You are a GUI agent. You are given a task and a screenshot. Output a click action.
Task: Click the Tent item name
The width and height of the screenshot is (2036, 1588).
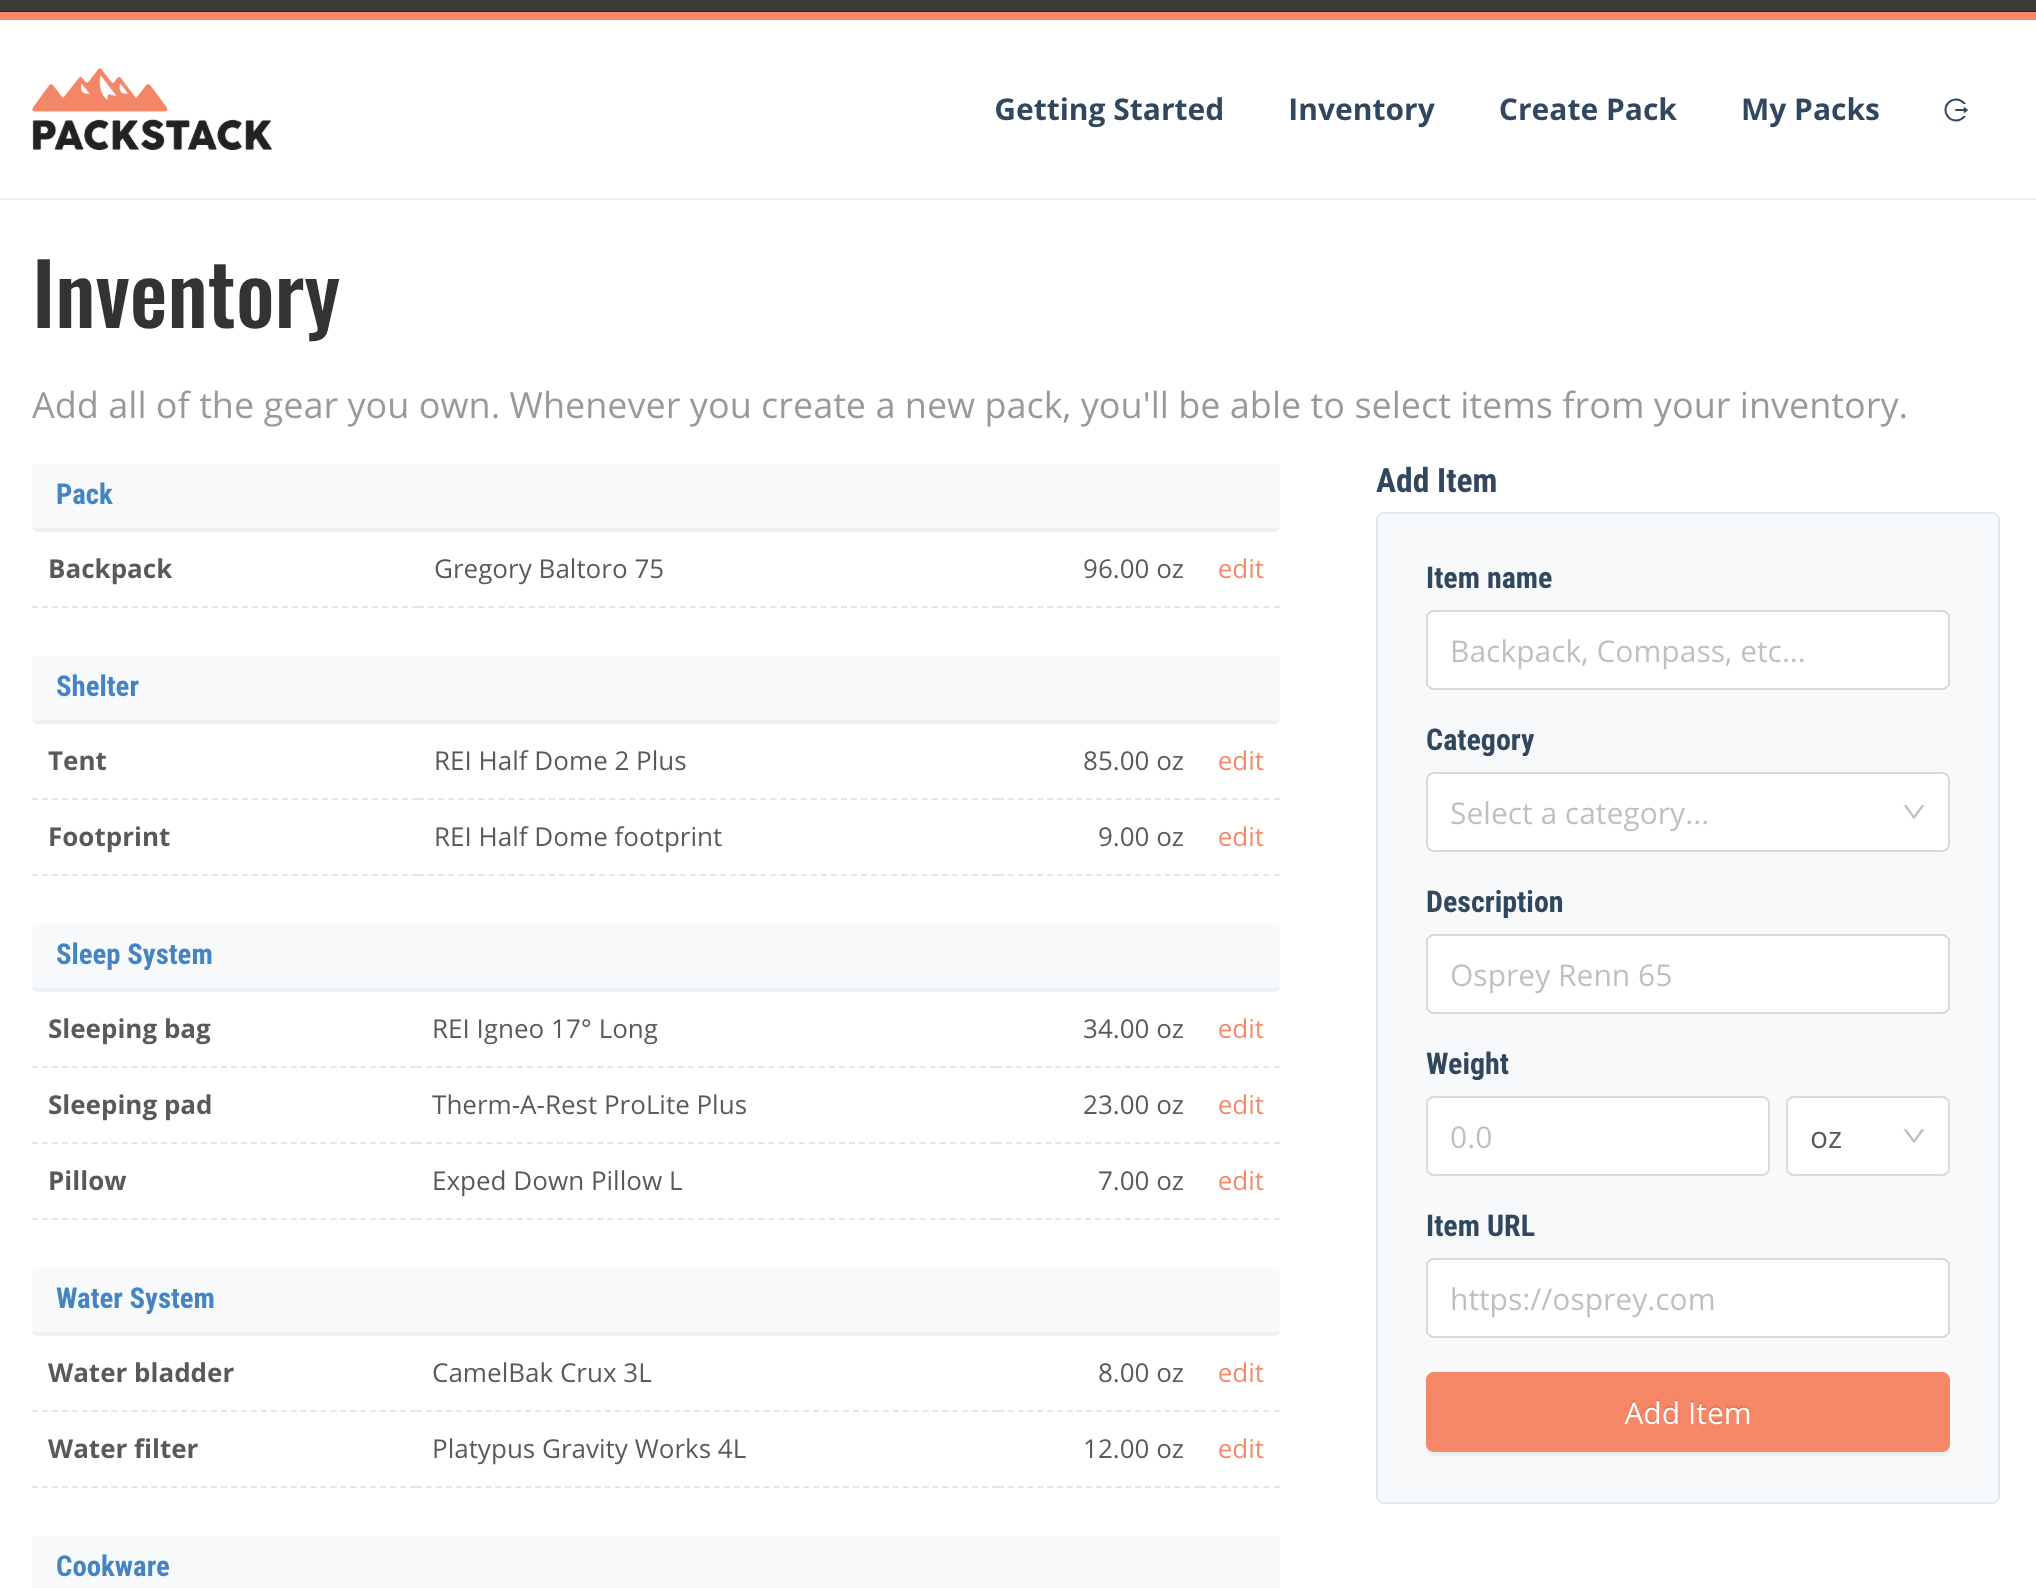click(x=77, y=761)
